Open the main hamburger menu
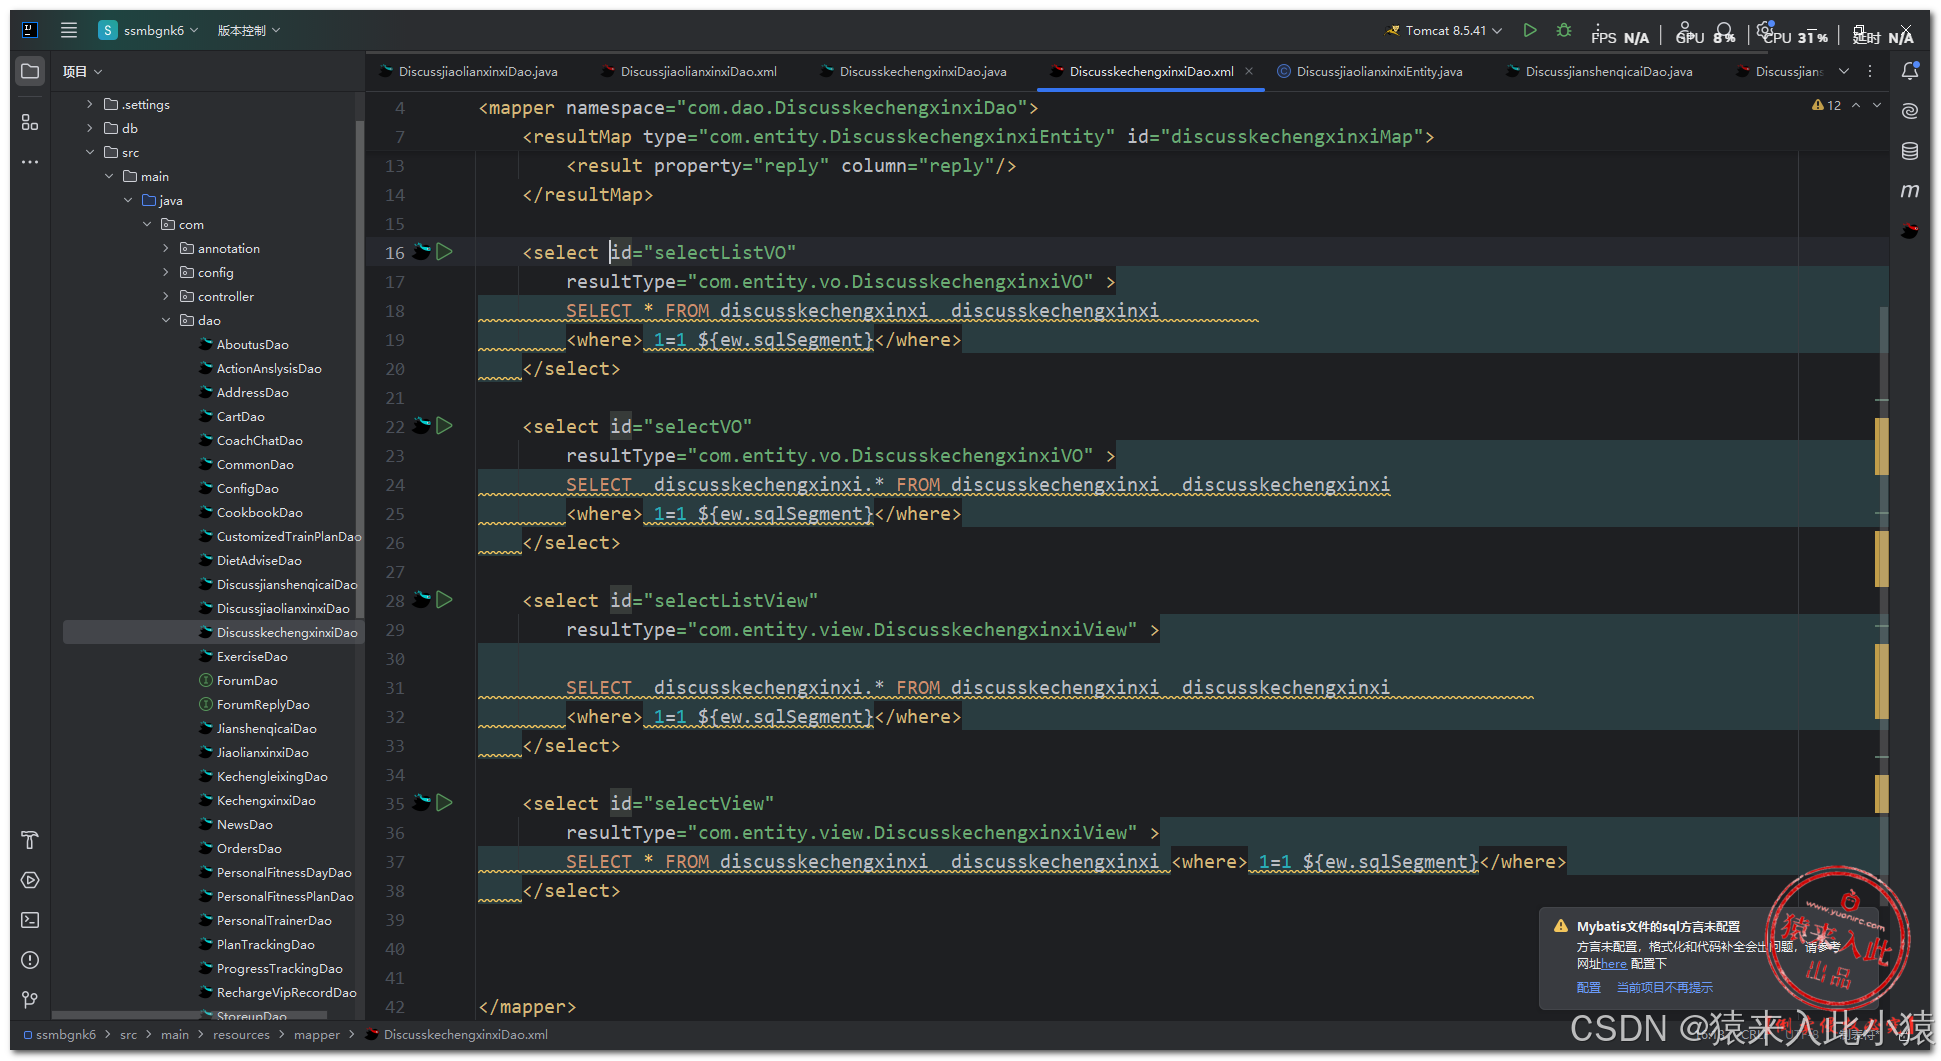Viewport: 1941px width, 1061px height. (68, 30)
